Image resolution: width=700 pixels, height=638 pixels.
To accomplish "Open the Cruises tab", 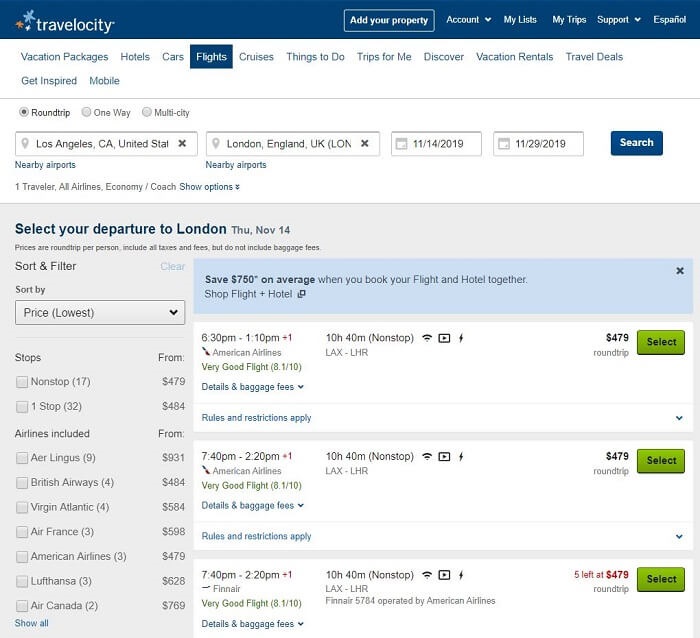I will [x=256, y=57].
